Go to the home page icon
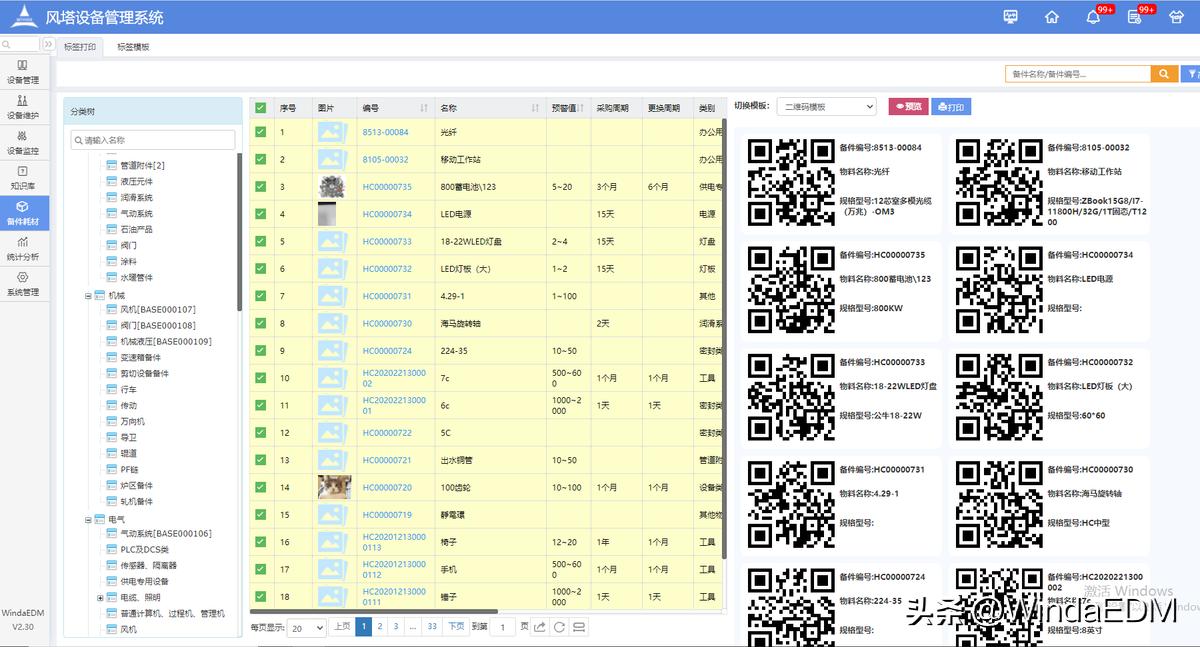This screenshot has height=647, width=1200. coord(1052,17)
